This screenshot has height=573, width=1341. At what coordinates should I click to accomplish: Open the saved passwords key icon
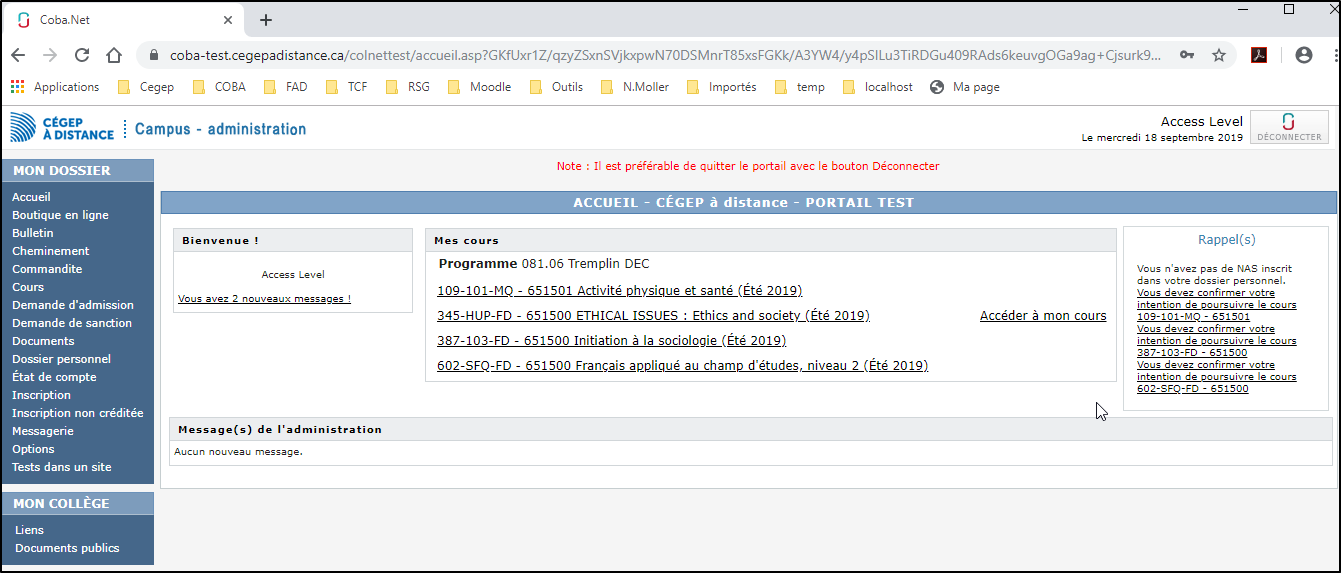click(x=1187, y=56)
